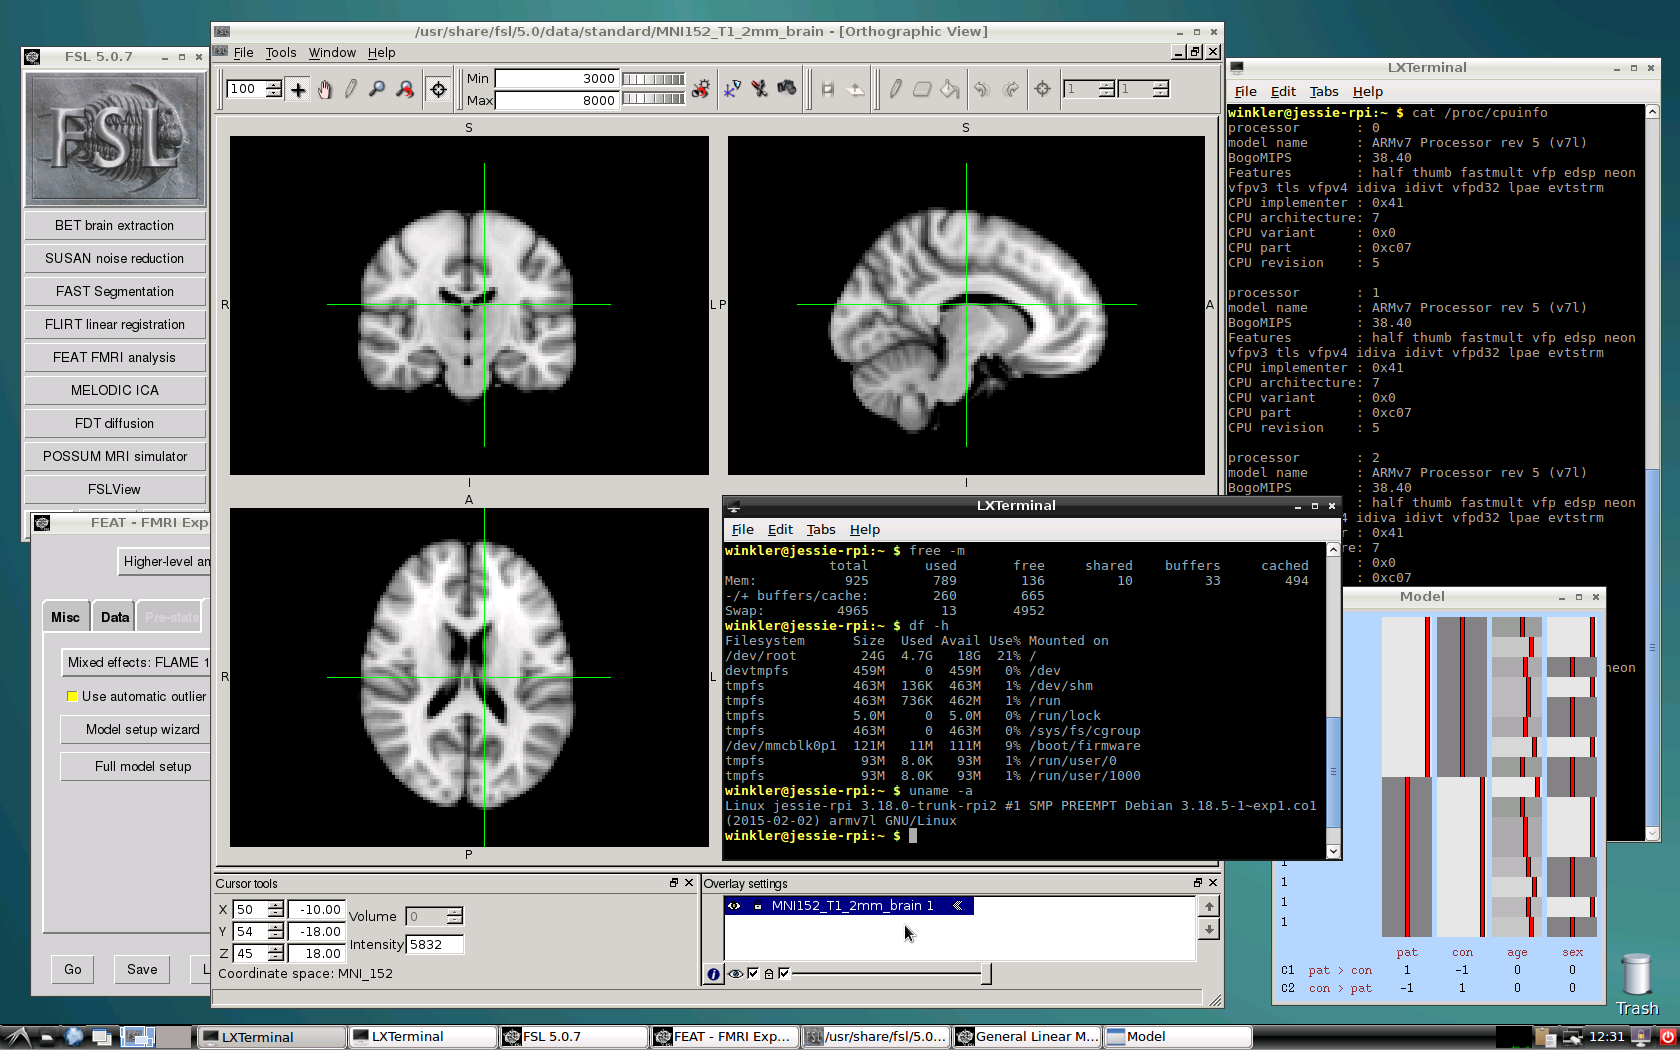Viewport: 1680px width, 1050px height.
Task: Open the File menu in FSLView
Action: [x=243, y=53]
